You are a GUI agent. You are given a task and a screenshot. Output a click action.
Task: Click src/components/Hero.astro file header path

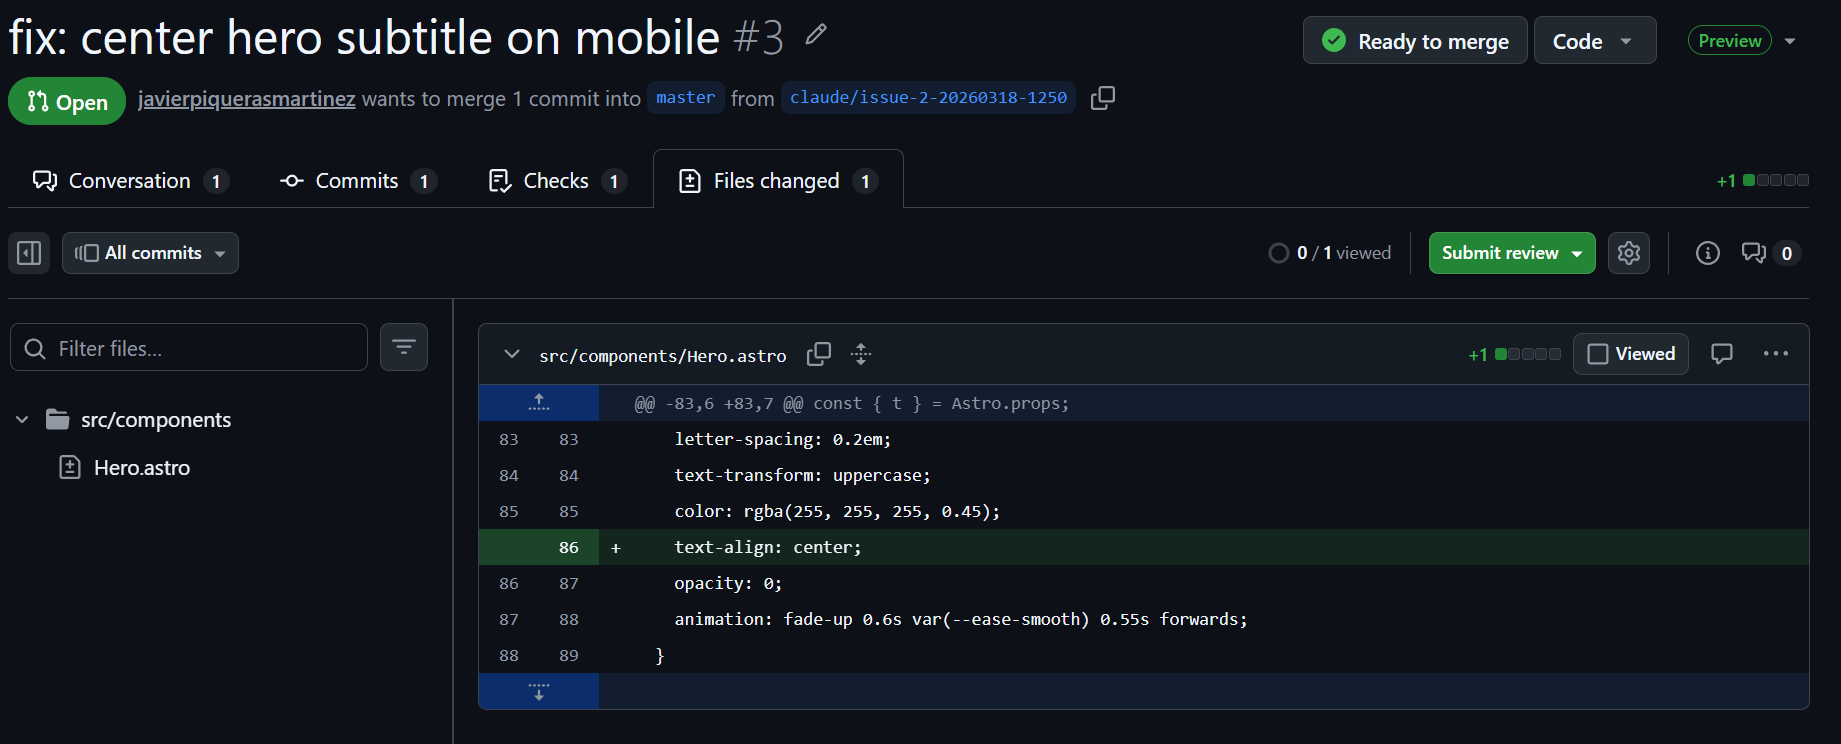click(x=662, y=356)
